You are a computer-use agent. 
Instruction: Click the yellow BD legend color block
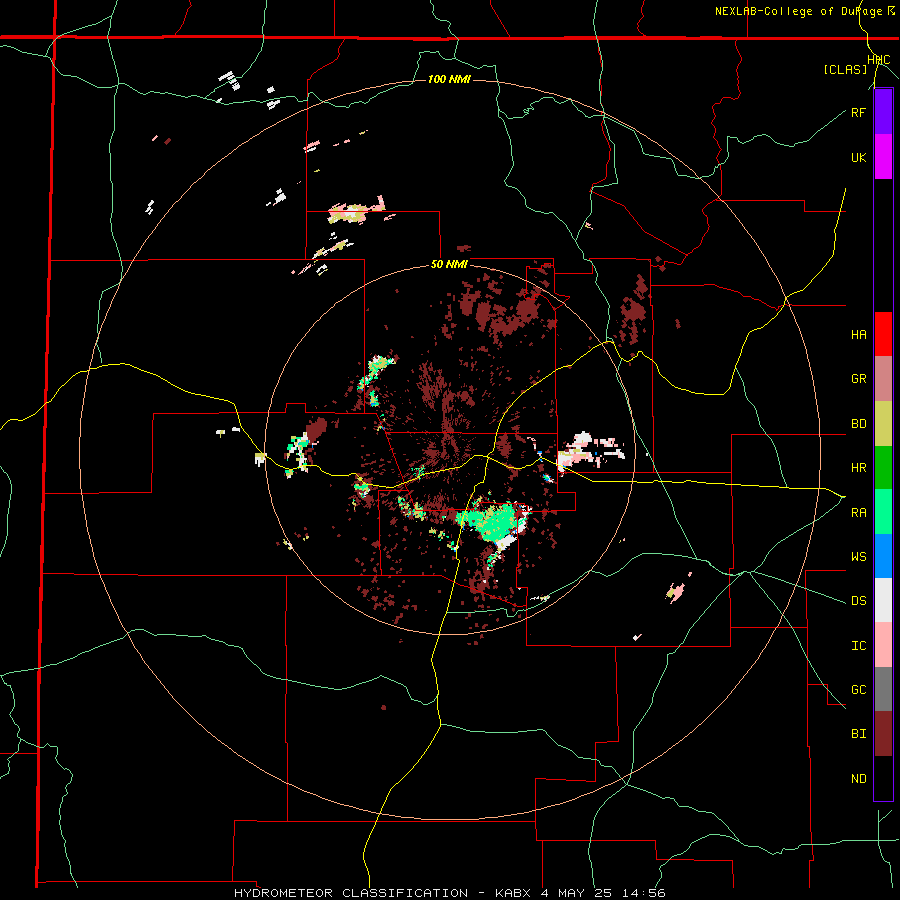(x=883, y=424)
